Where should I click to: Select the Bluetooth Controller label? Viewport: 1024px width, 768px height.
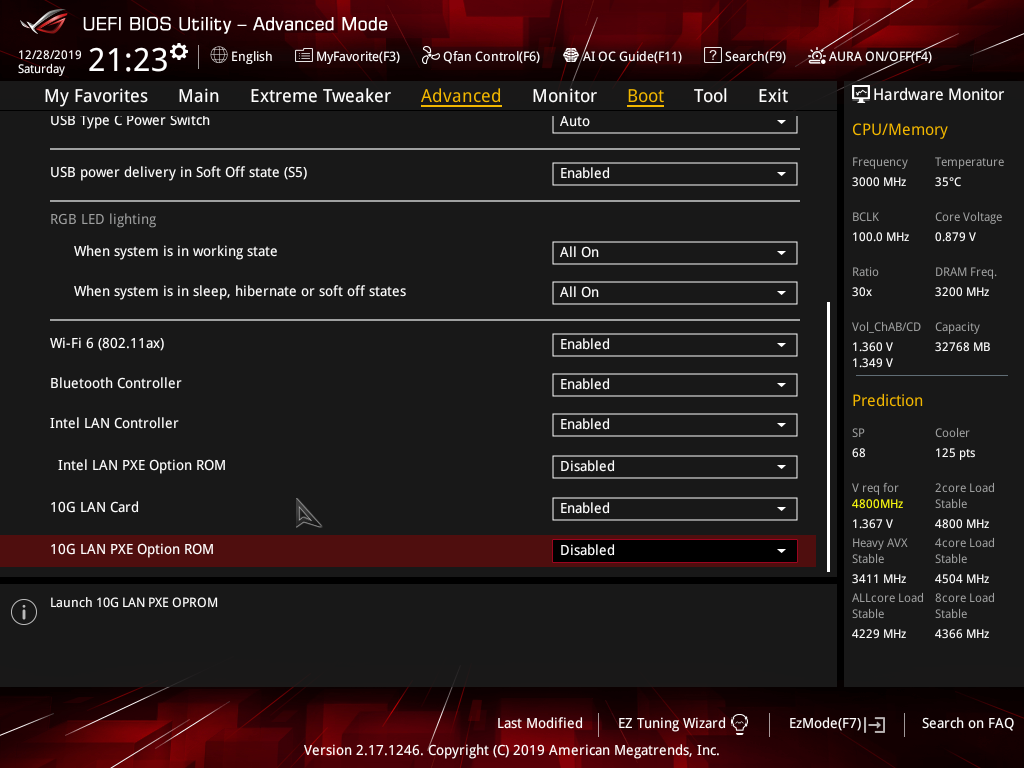tap(116, 383)
